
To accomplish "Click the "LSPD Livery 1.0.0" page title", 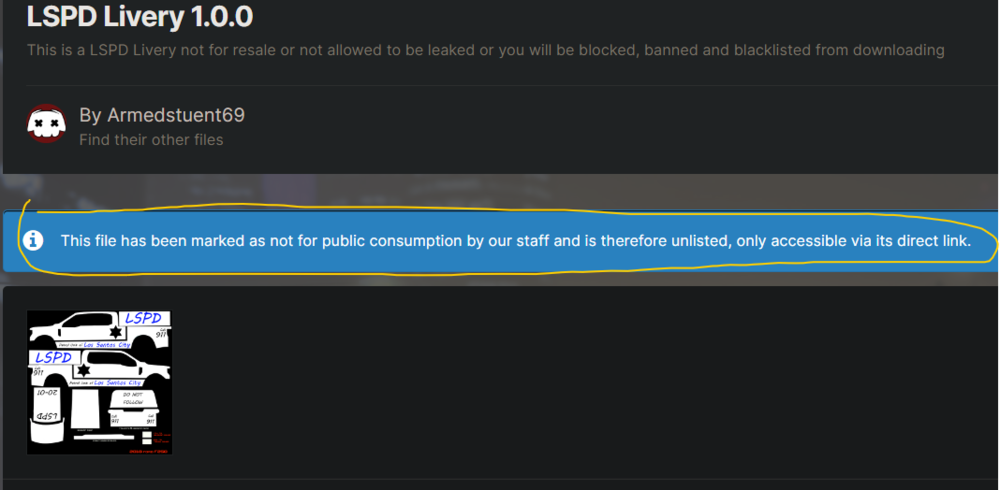I will [x=139, y=17].
